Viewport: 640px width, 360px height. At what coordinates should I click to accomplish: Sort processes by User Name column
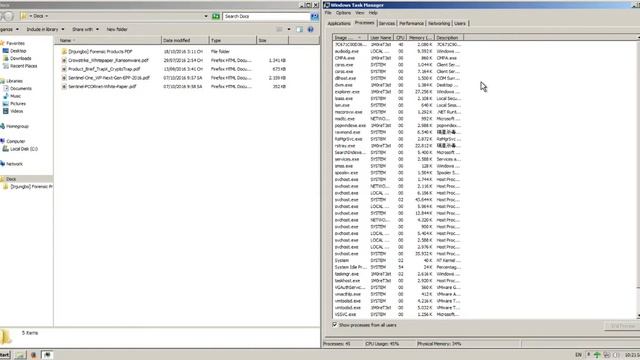381,38
